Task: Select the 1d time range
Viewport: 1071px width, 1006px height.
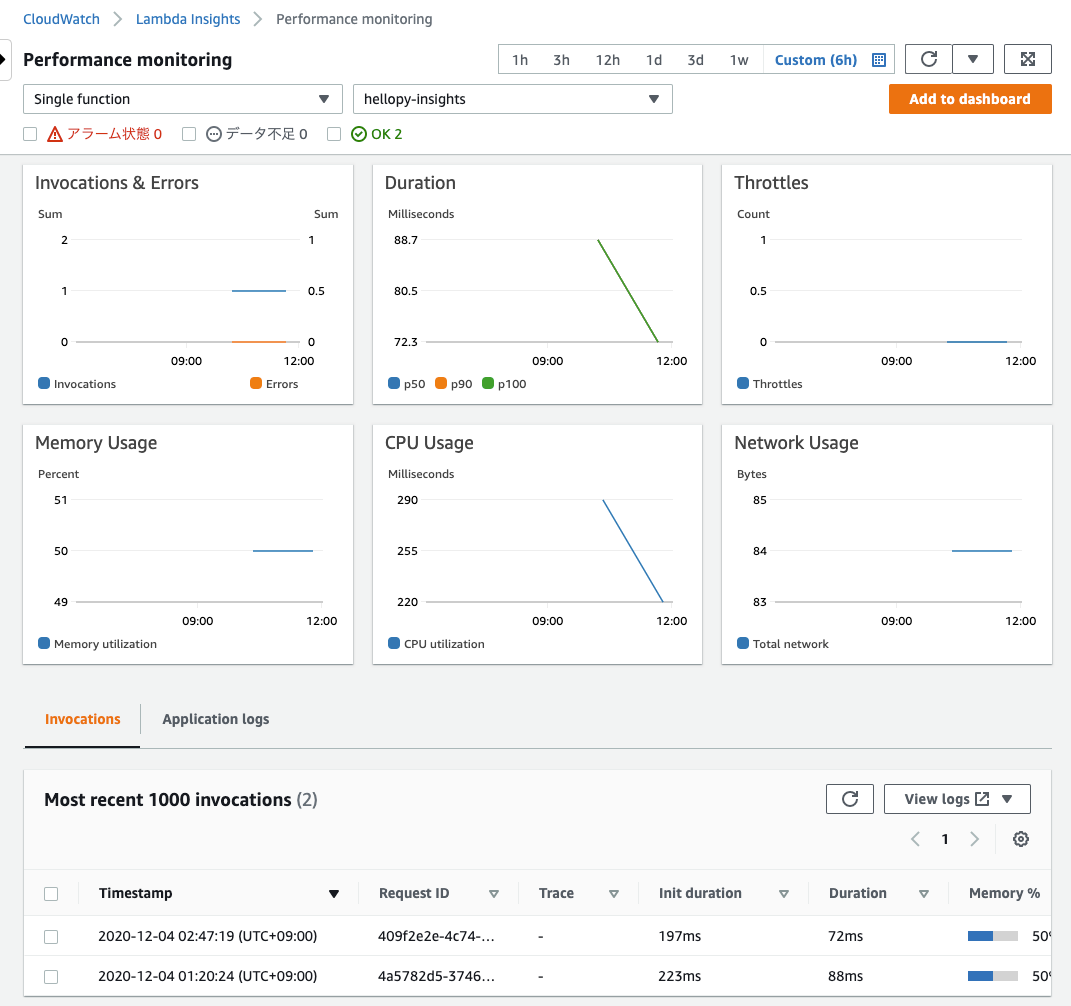Action: tap(653, 60)
